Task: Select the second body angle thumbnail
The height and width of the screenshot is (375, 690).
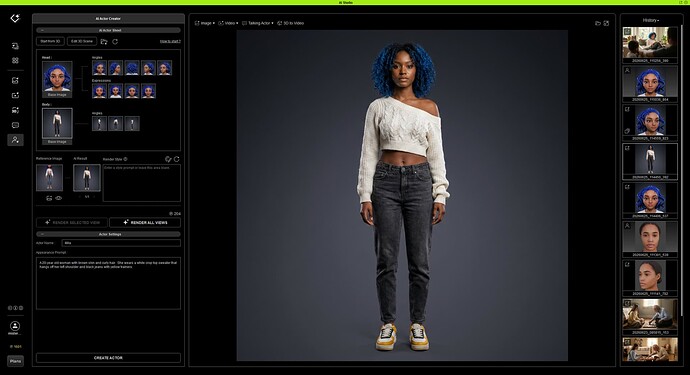Action: pyautogui.click(x=116, y=124)
